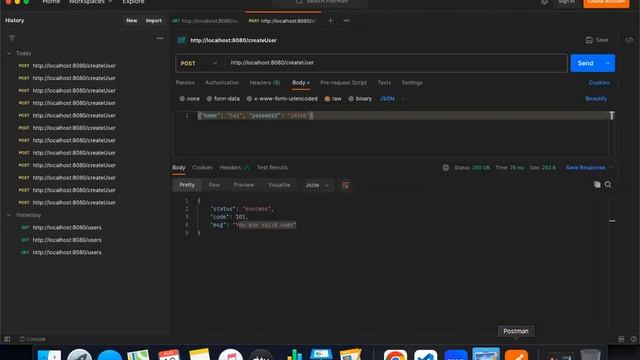Click the two-pane layout icon in footer
Viewport: 640px width, 360px height.
click(621, 339)
